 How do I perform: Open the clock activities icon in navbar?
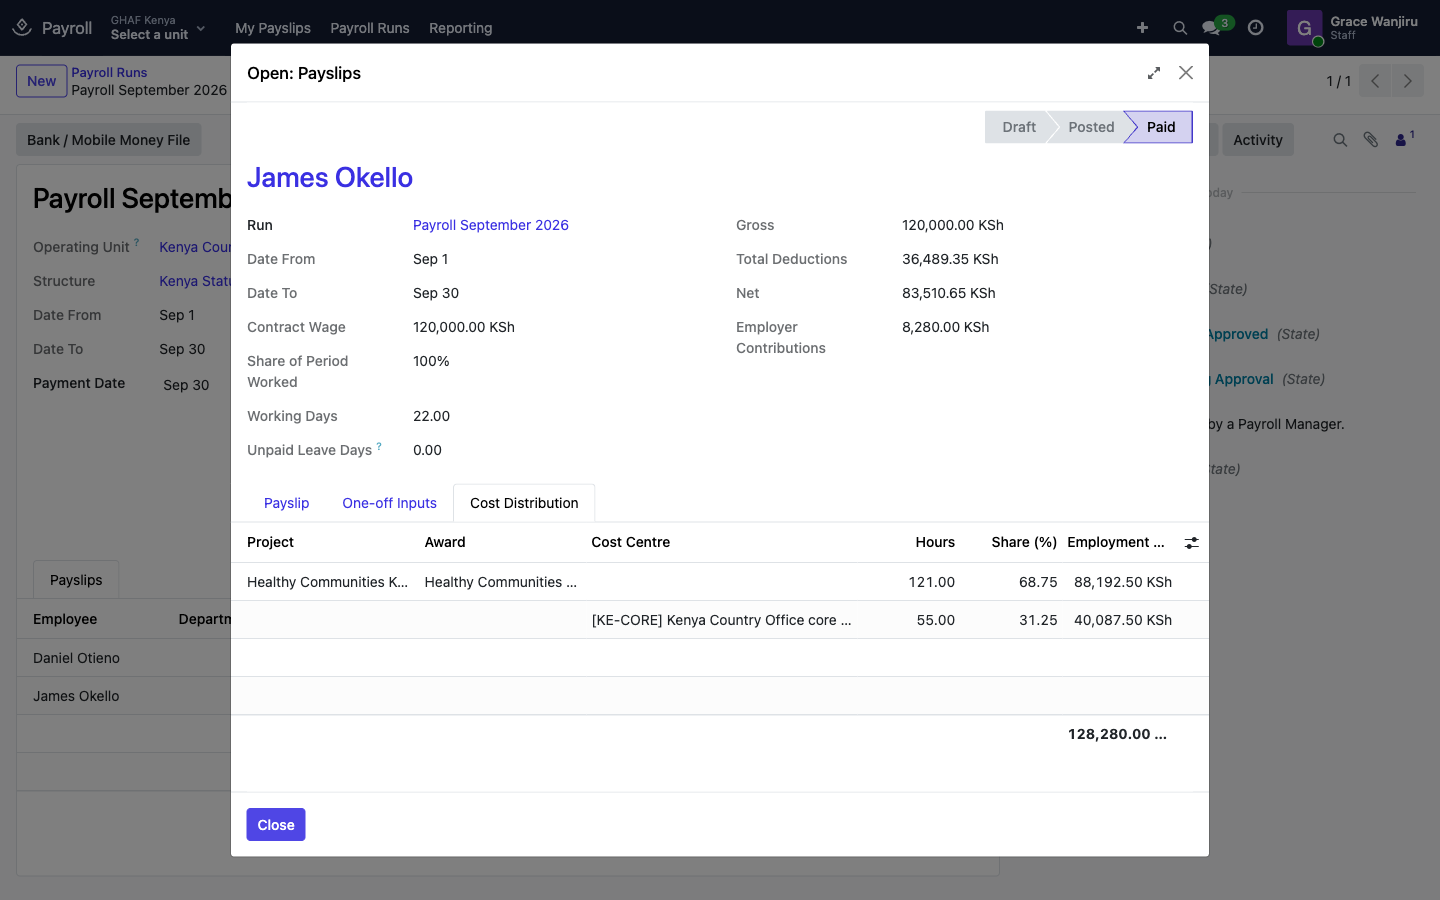pyautogui.click(x=1256, y=28)
